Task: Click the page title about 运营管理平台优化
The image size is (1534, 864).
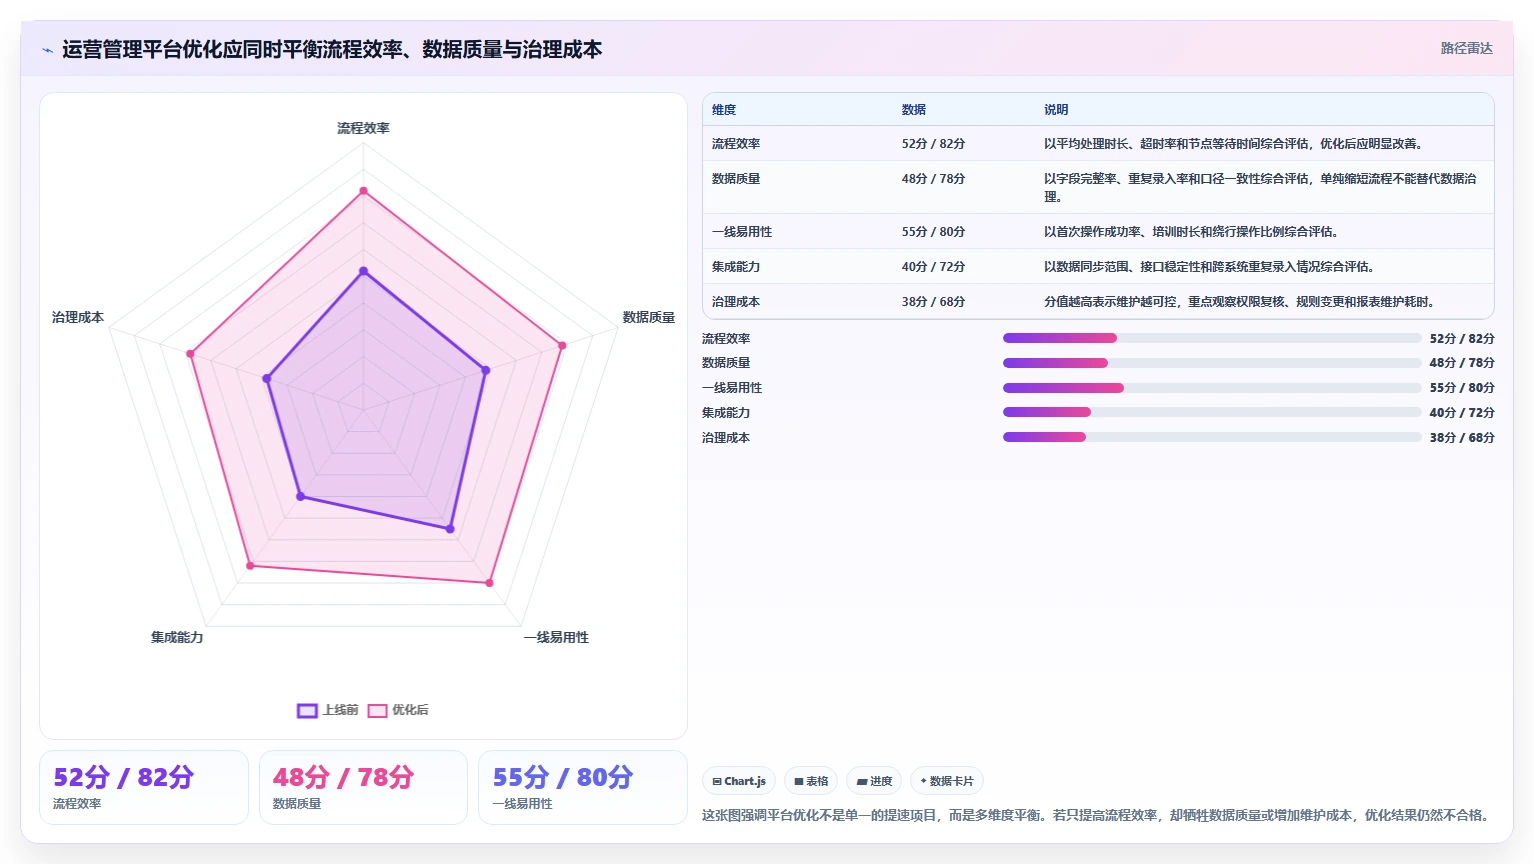Action: tap(332, 49)
